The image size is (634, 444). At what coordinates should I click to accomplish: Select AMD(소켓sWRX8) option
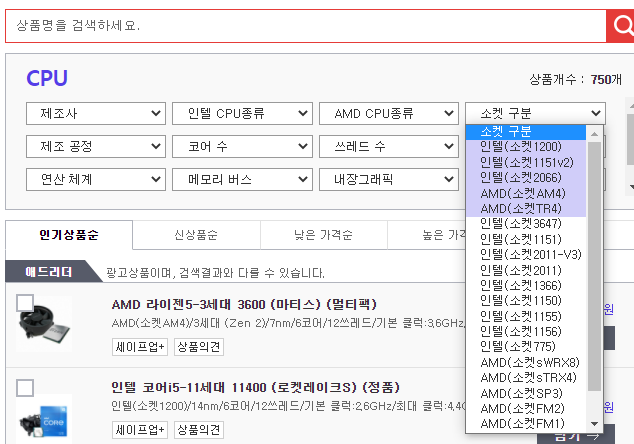526,362
